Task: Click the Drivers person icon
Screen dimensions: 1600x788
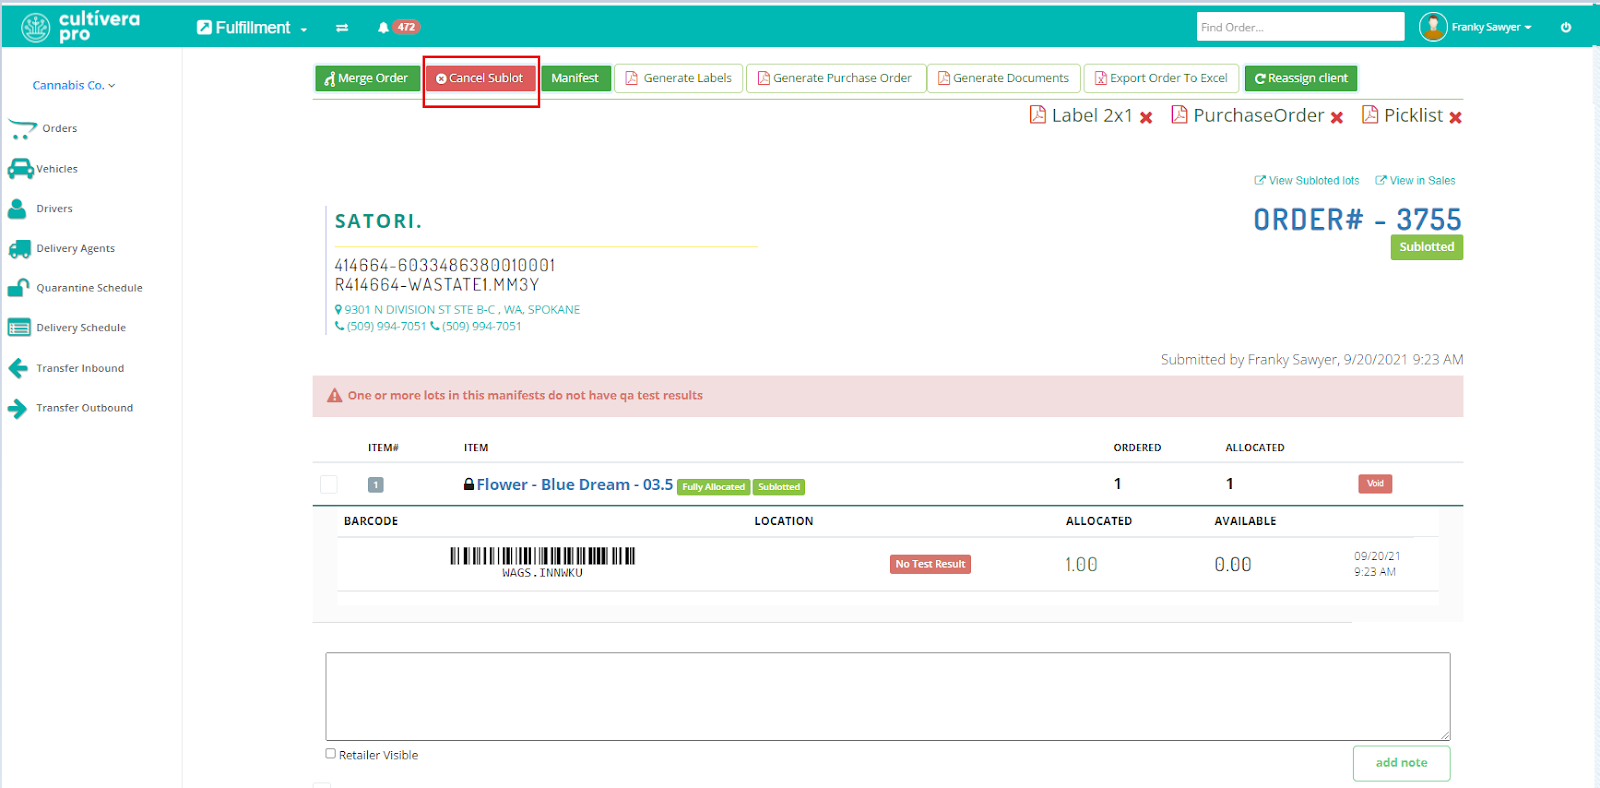Action: [x=17, y=208]
